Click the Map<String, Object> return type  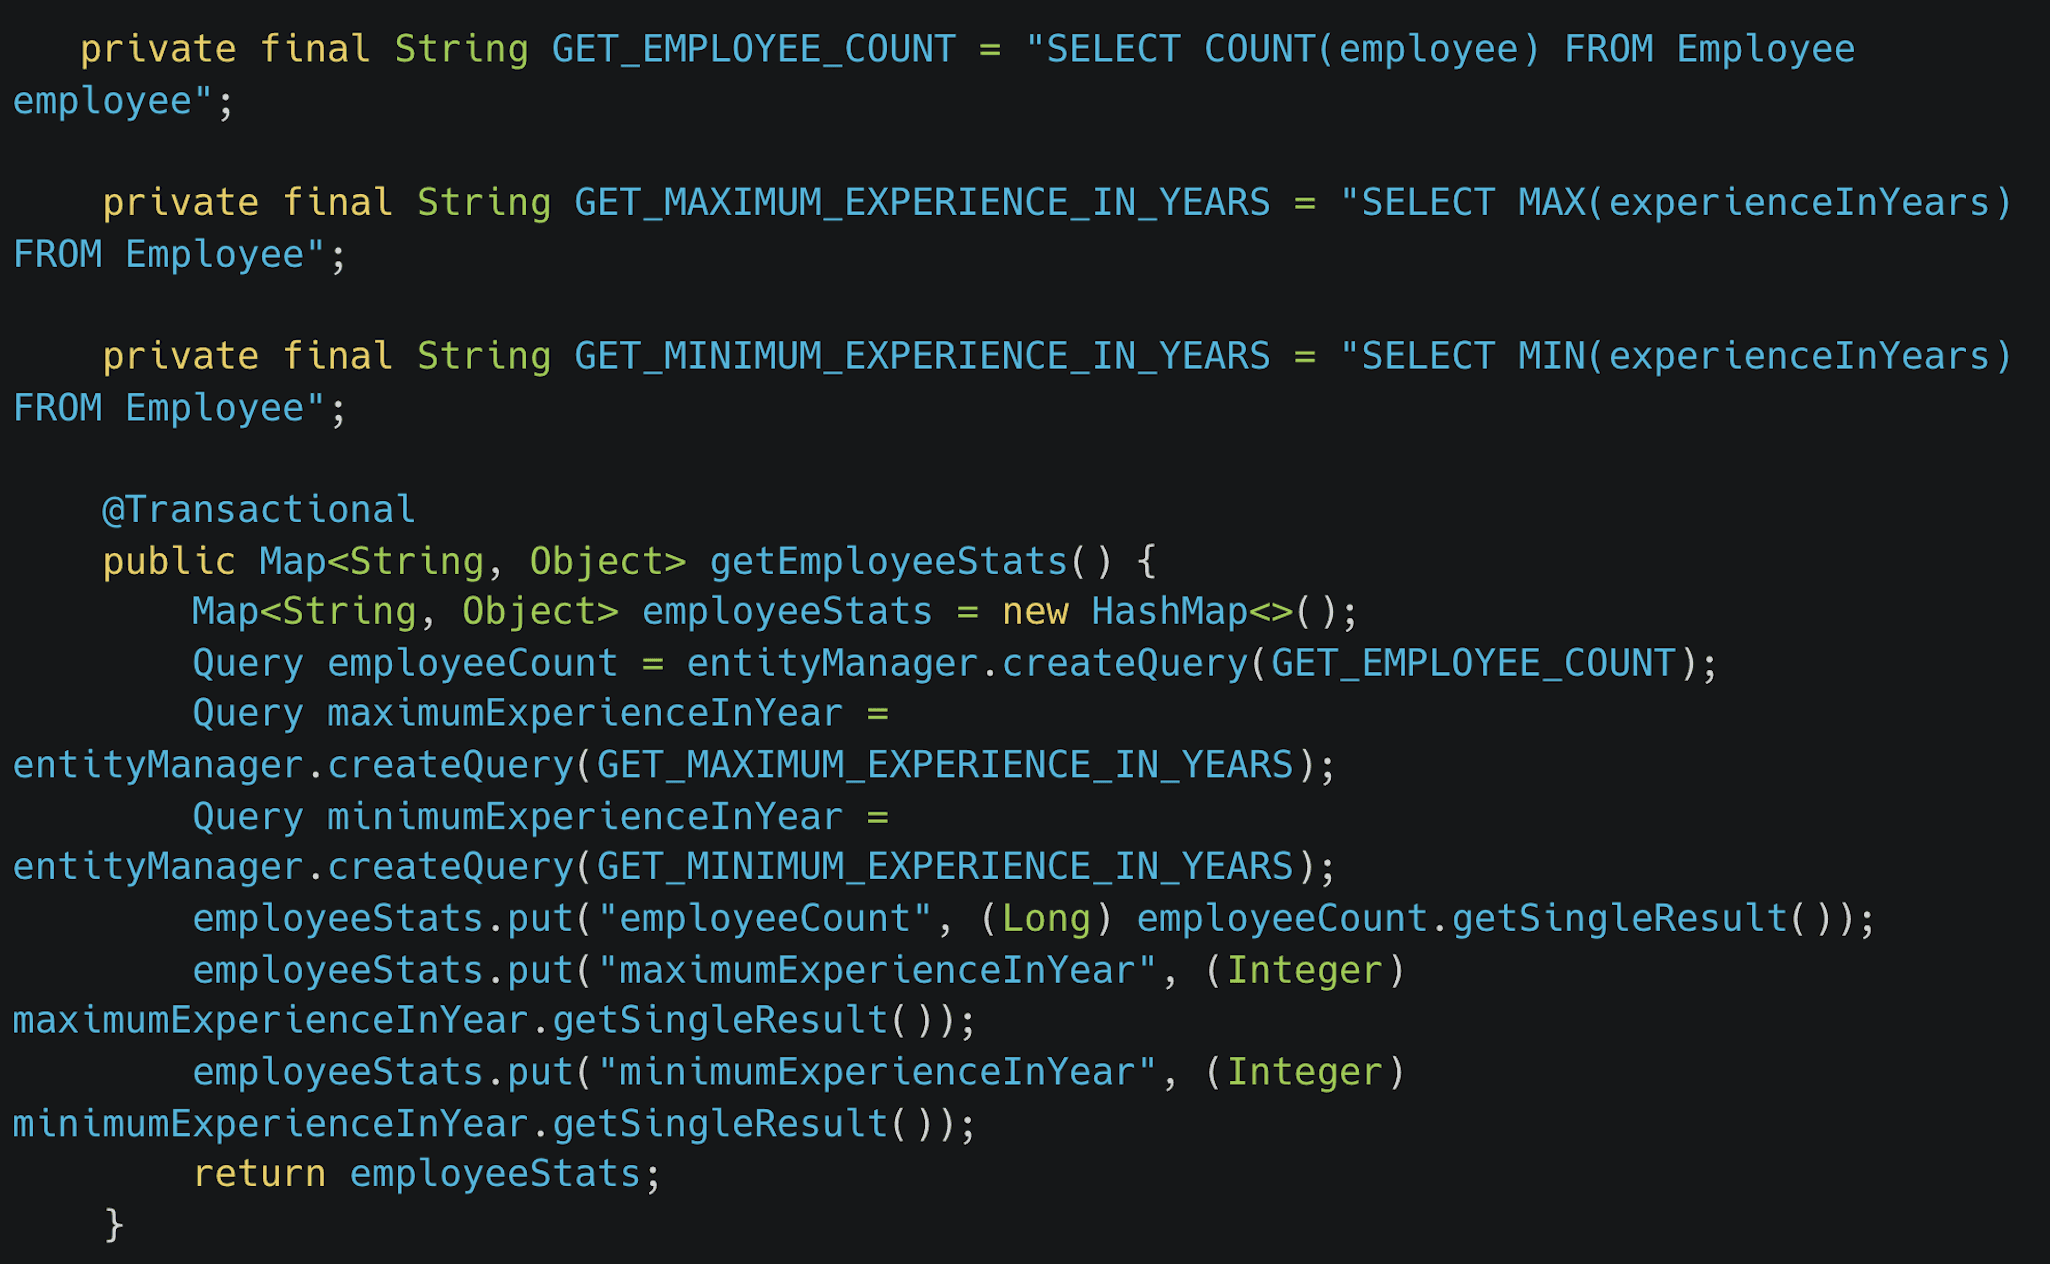[x=473, y=561]
